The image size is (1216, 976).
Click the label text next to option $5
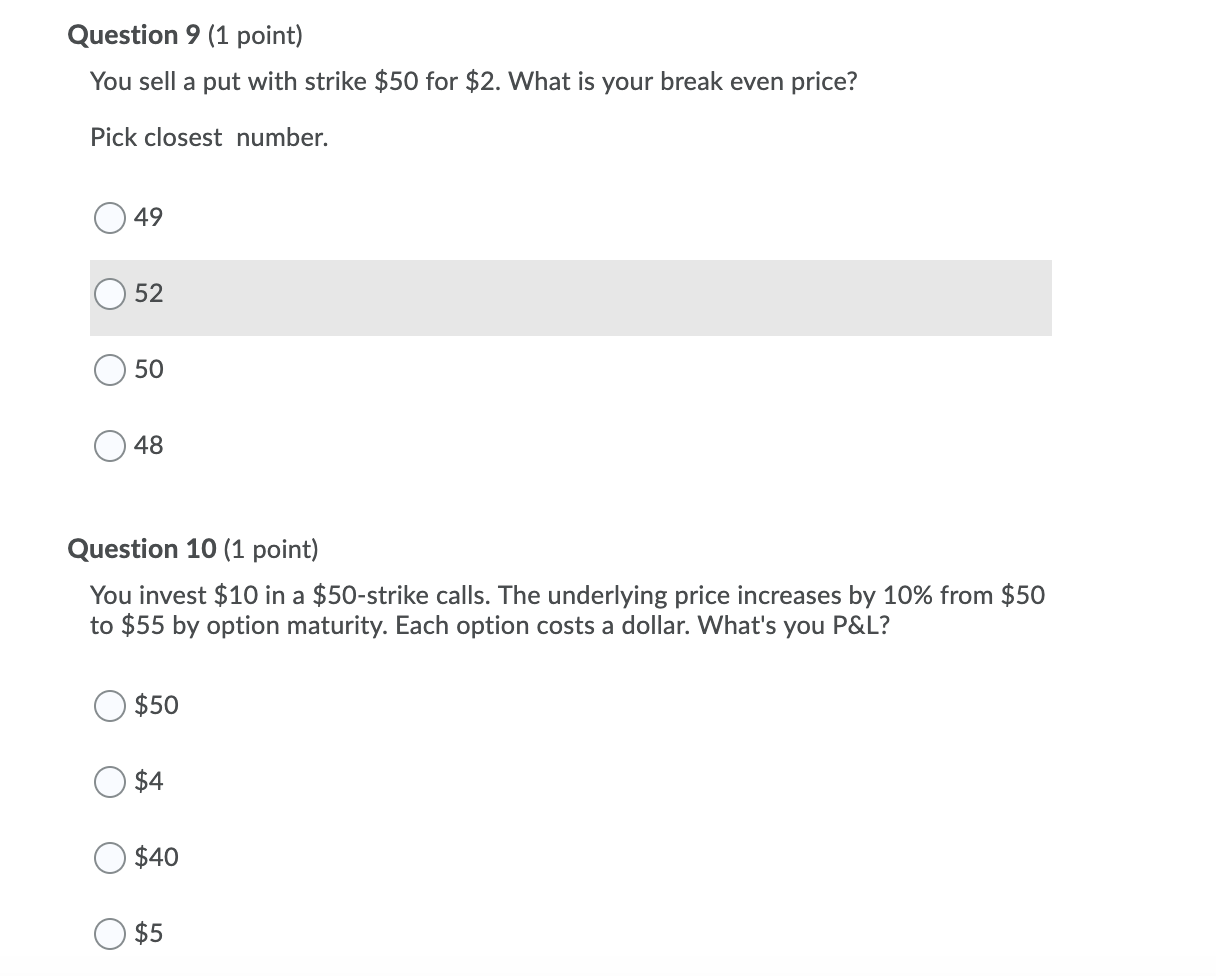tap(151, 934)
